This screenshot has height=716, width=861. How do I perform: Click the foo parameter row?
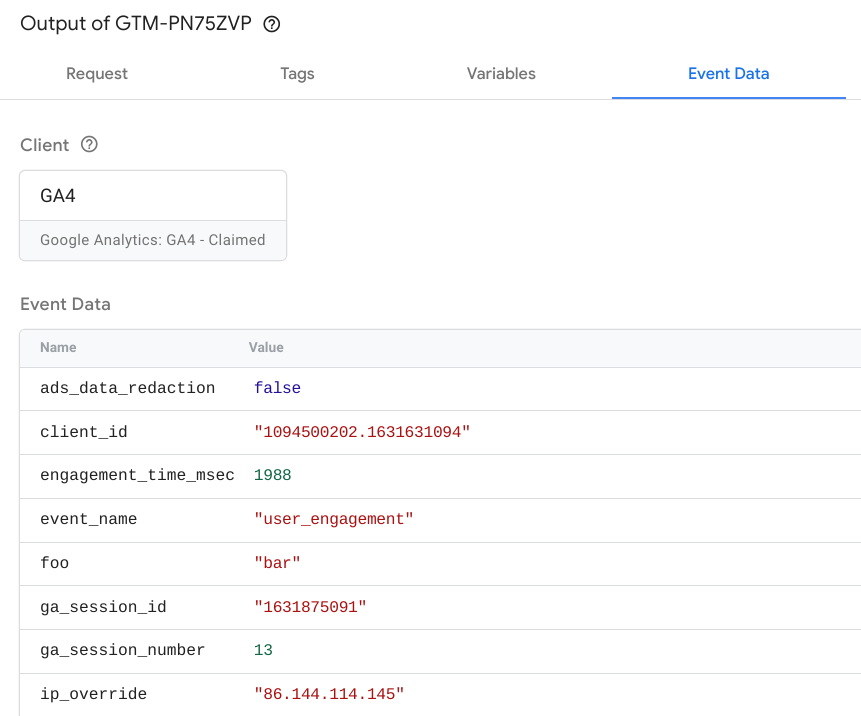(53, 563)
